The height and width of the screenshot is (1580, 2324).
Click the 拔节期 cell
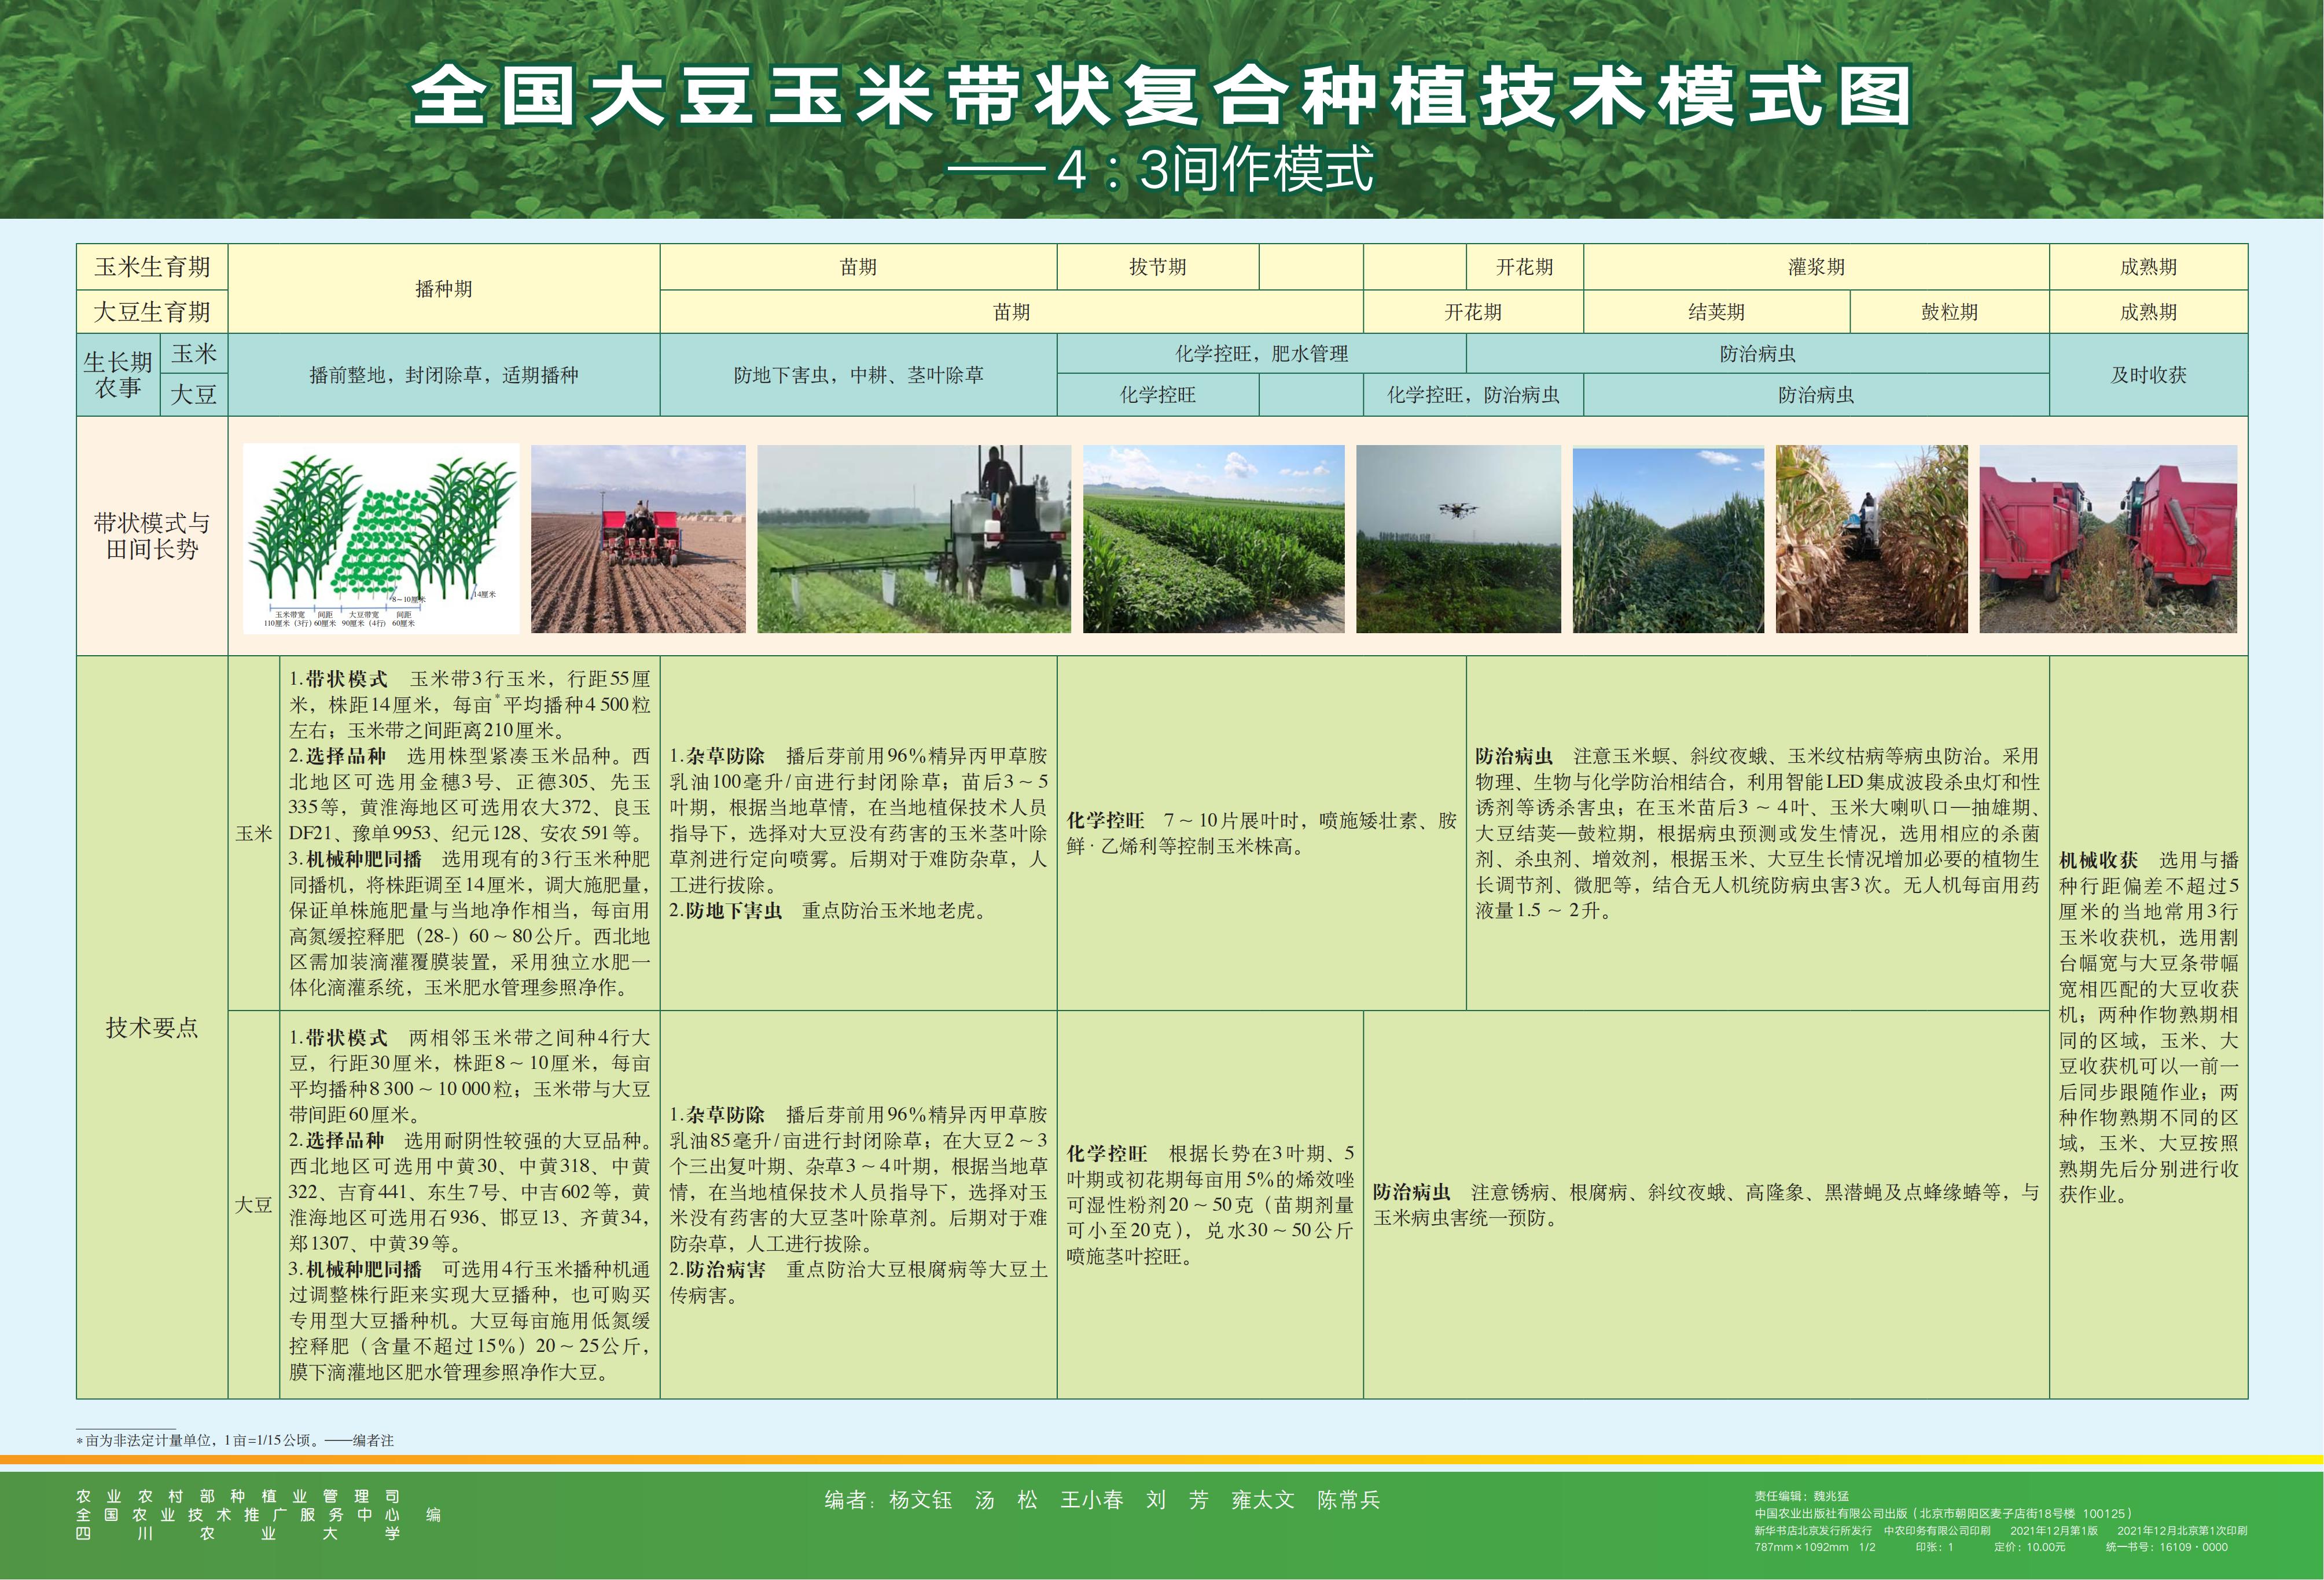1158,267
